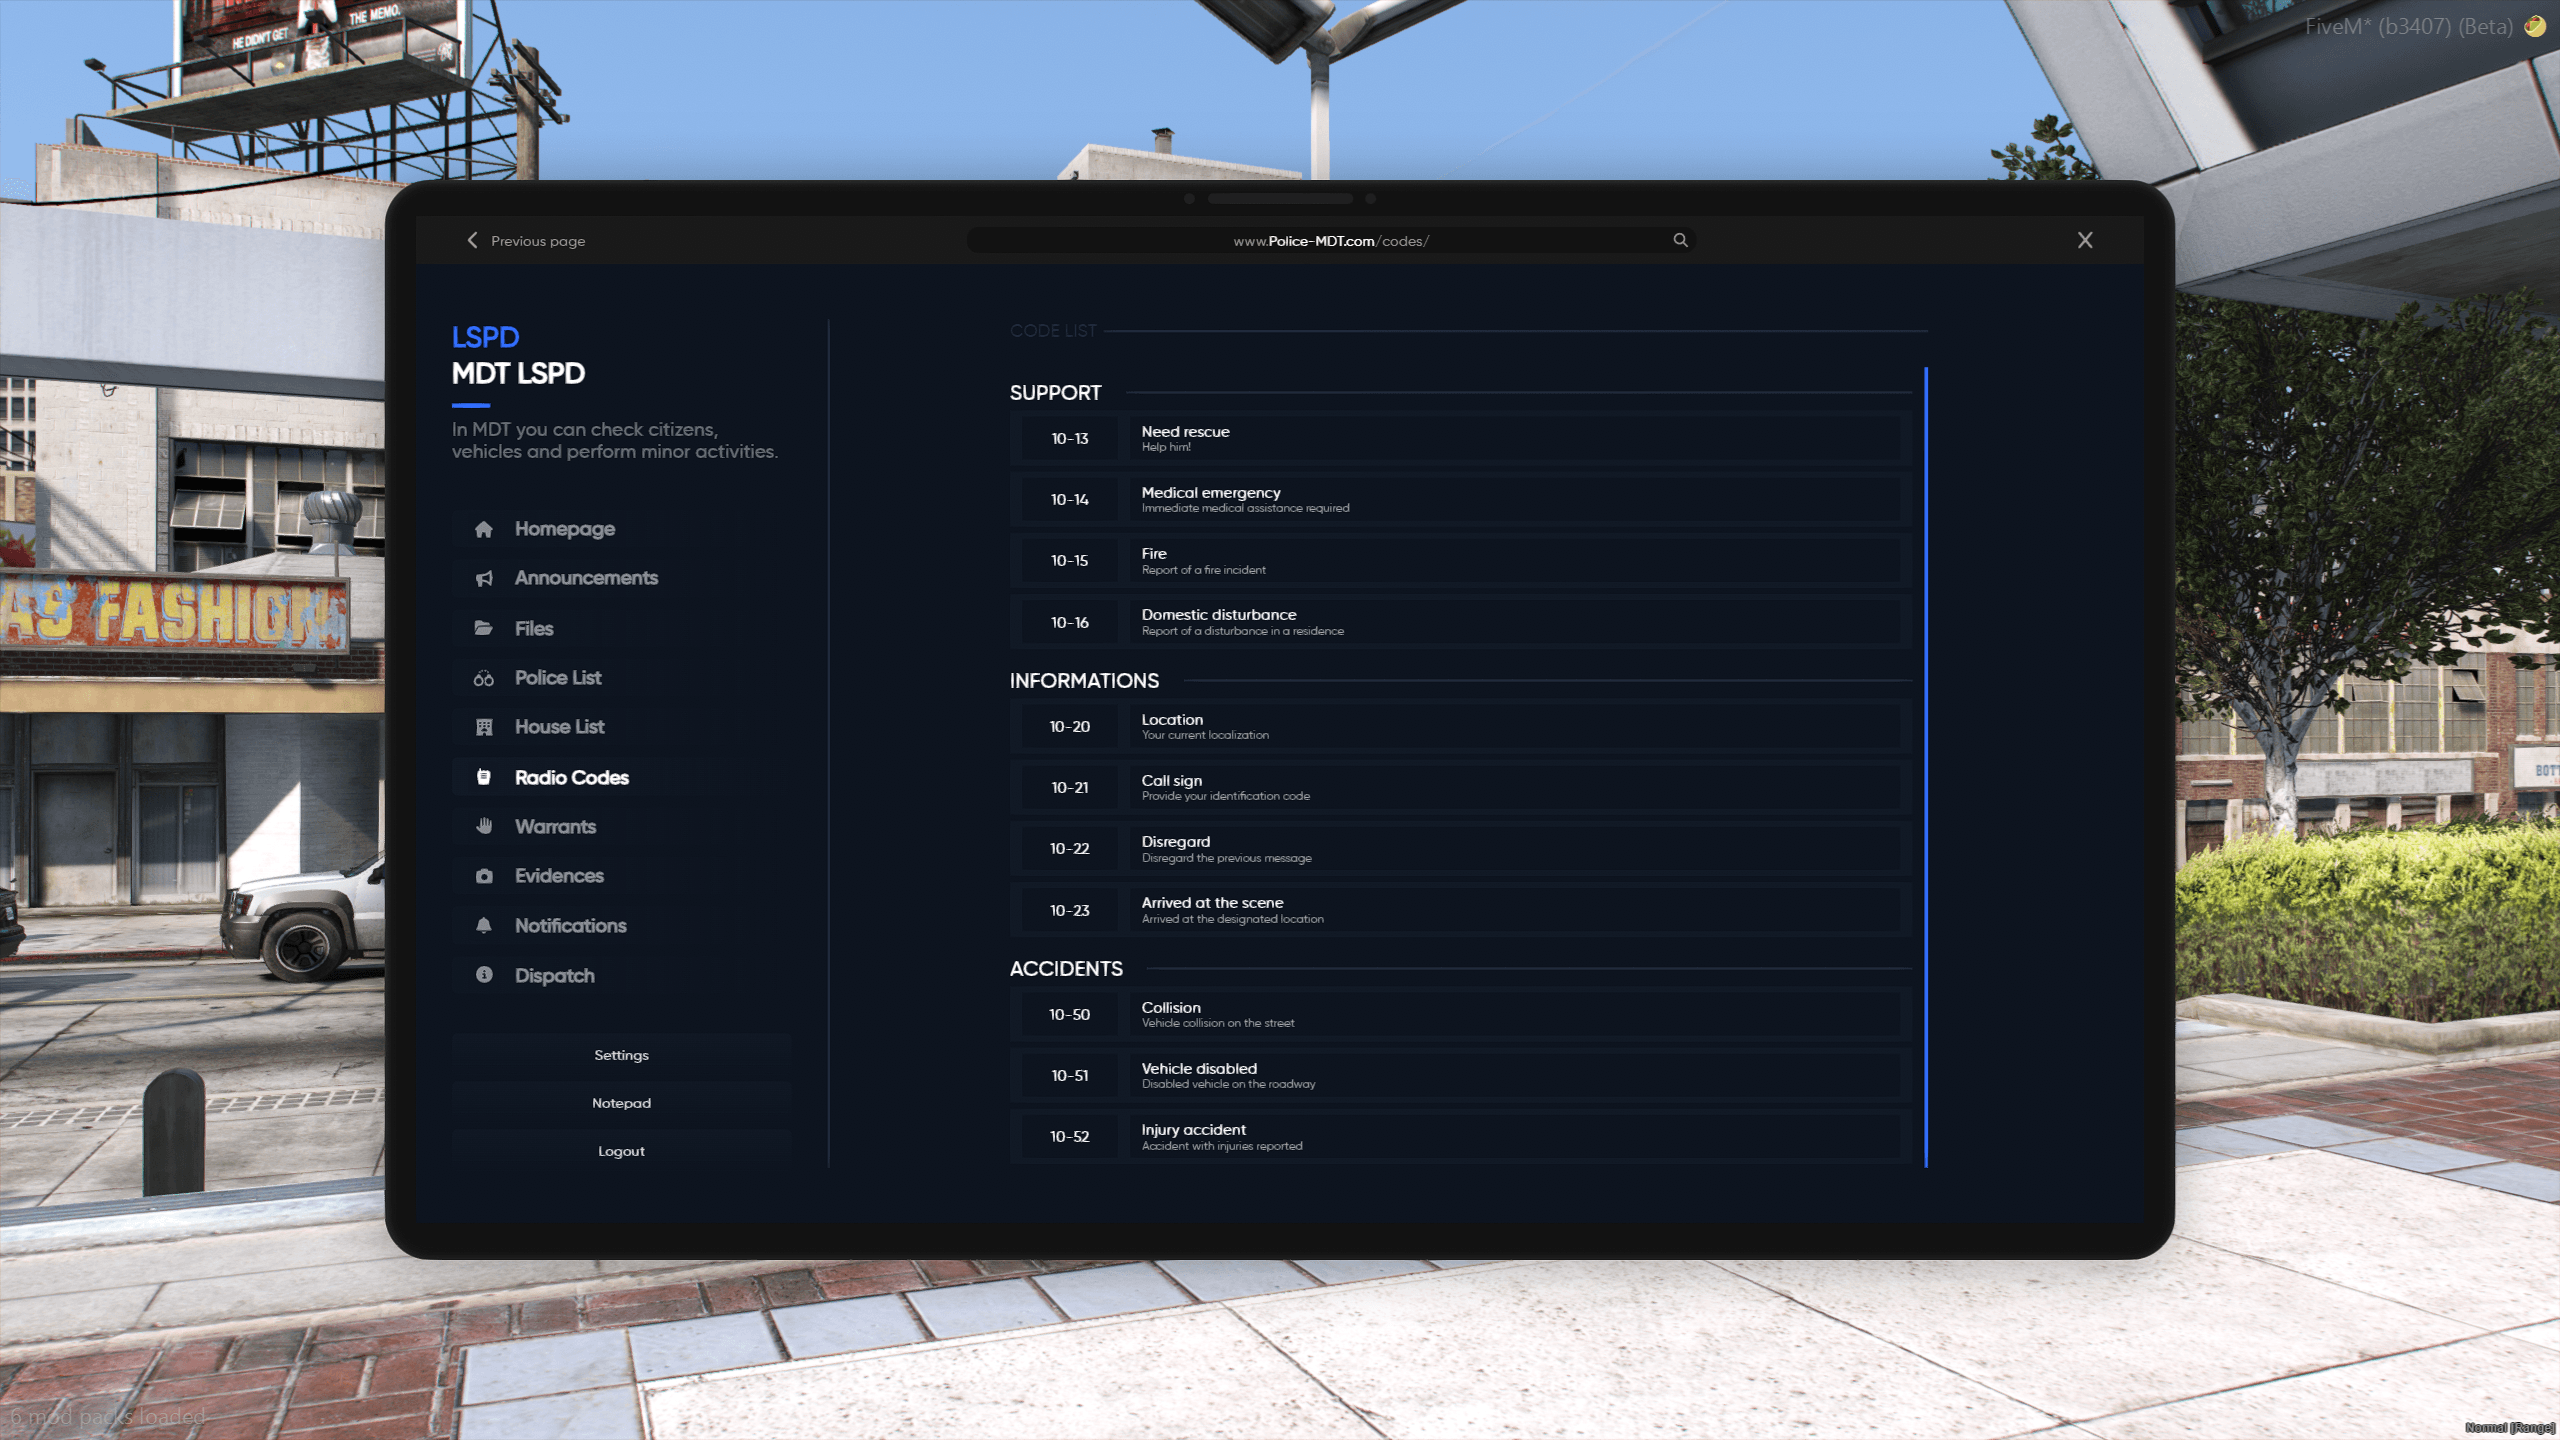This screenshot has width=2560, height=1440.
Task: Click the Radio Codes walkie-talkie icon
Action: (x=484, y=777)
